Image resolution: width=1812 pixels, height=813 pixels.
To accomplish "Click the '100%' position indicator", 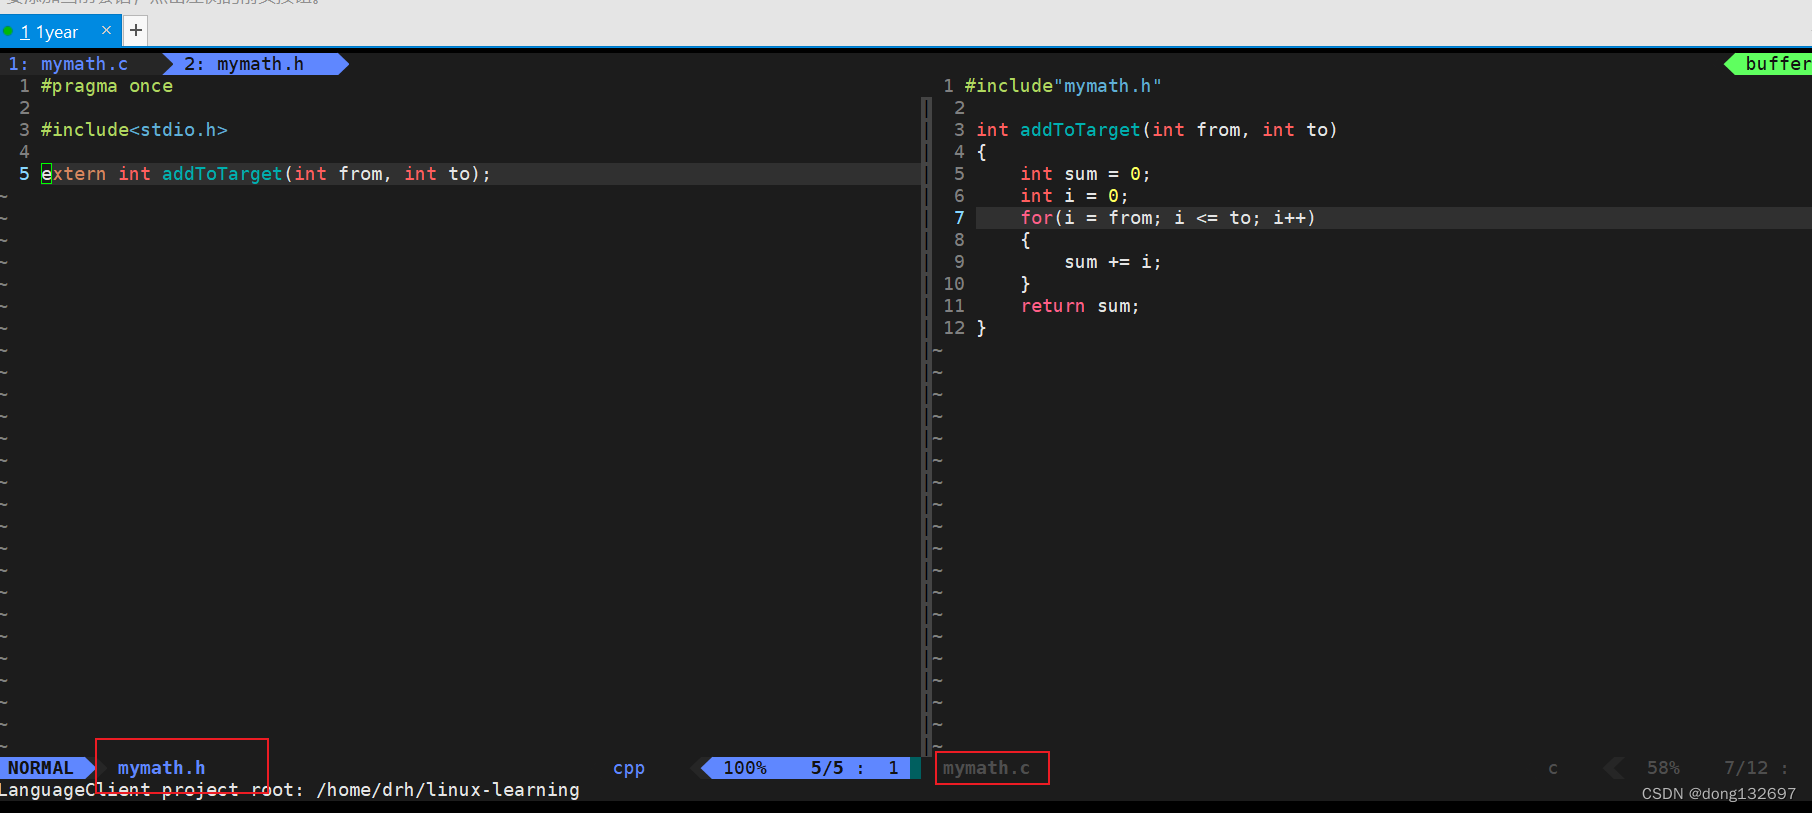I will (745, 768).
